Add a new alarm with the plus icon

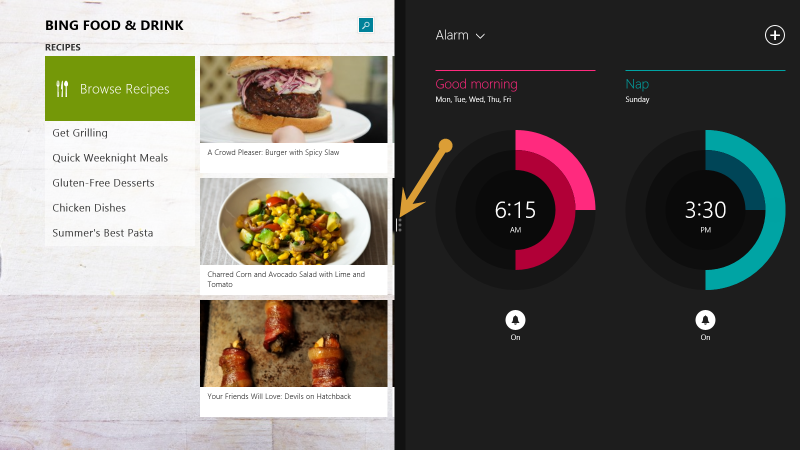click(774, 35)
